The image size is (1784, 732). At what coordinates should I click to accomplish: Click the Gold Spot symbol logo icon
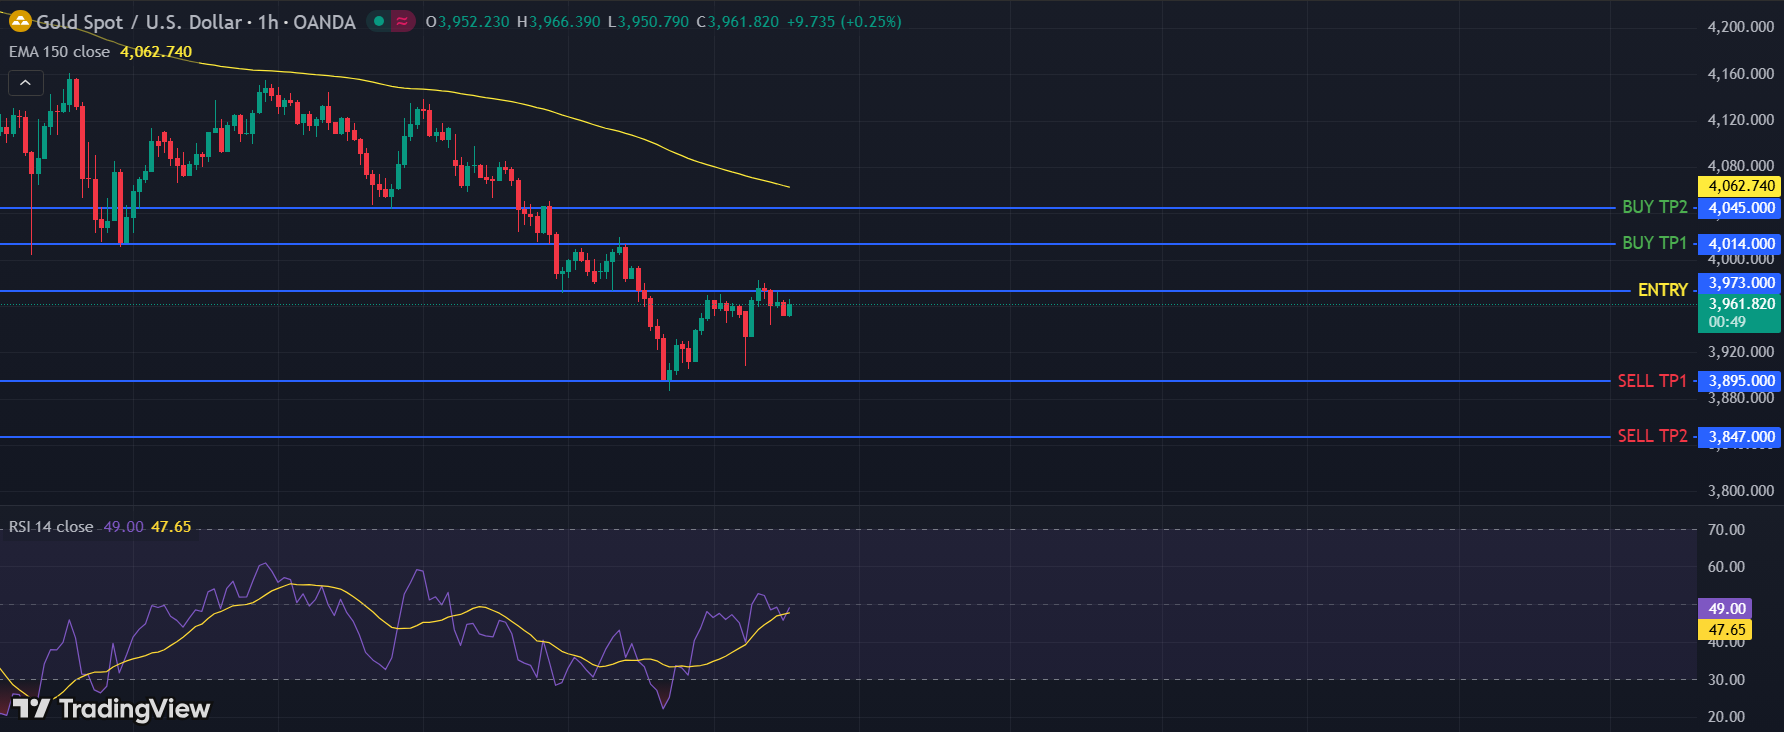(x=20, y=21)
